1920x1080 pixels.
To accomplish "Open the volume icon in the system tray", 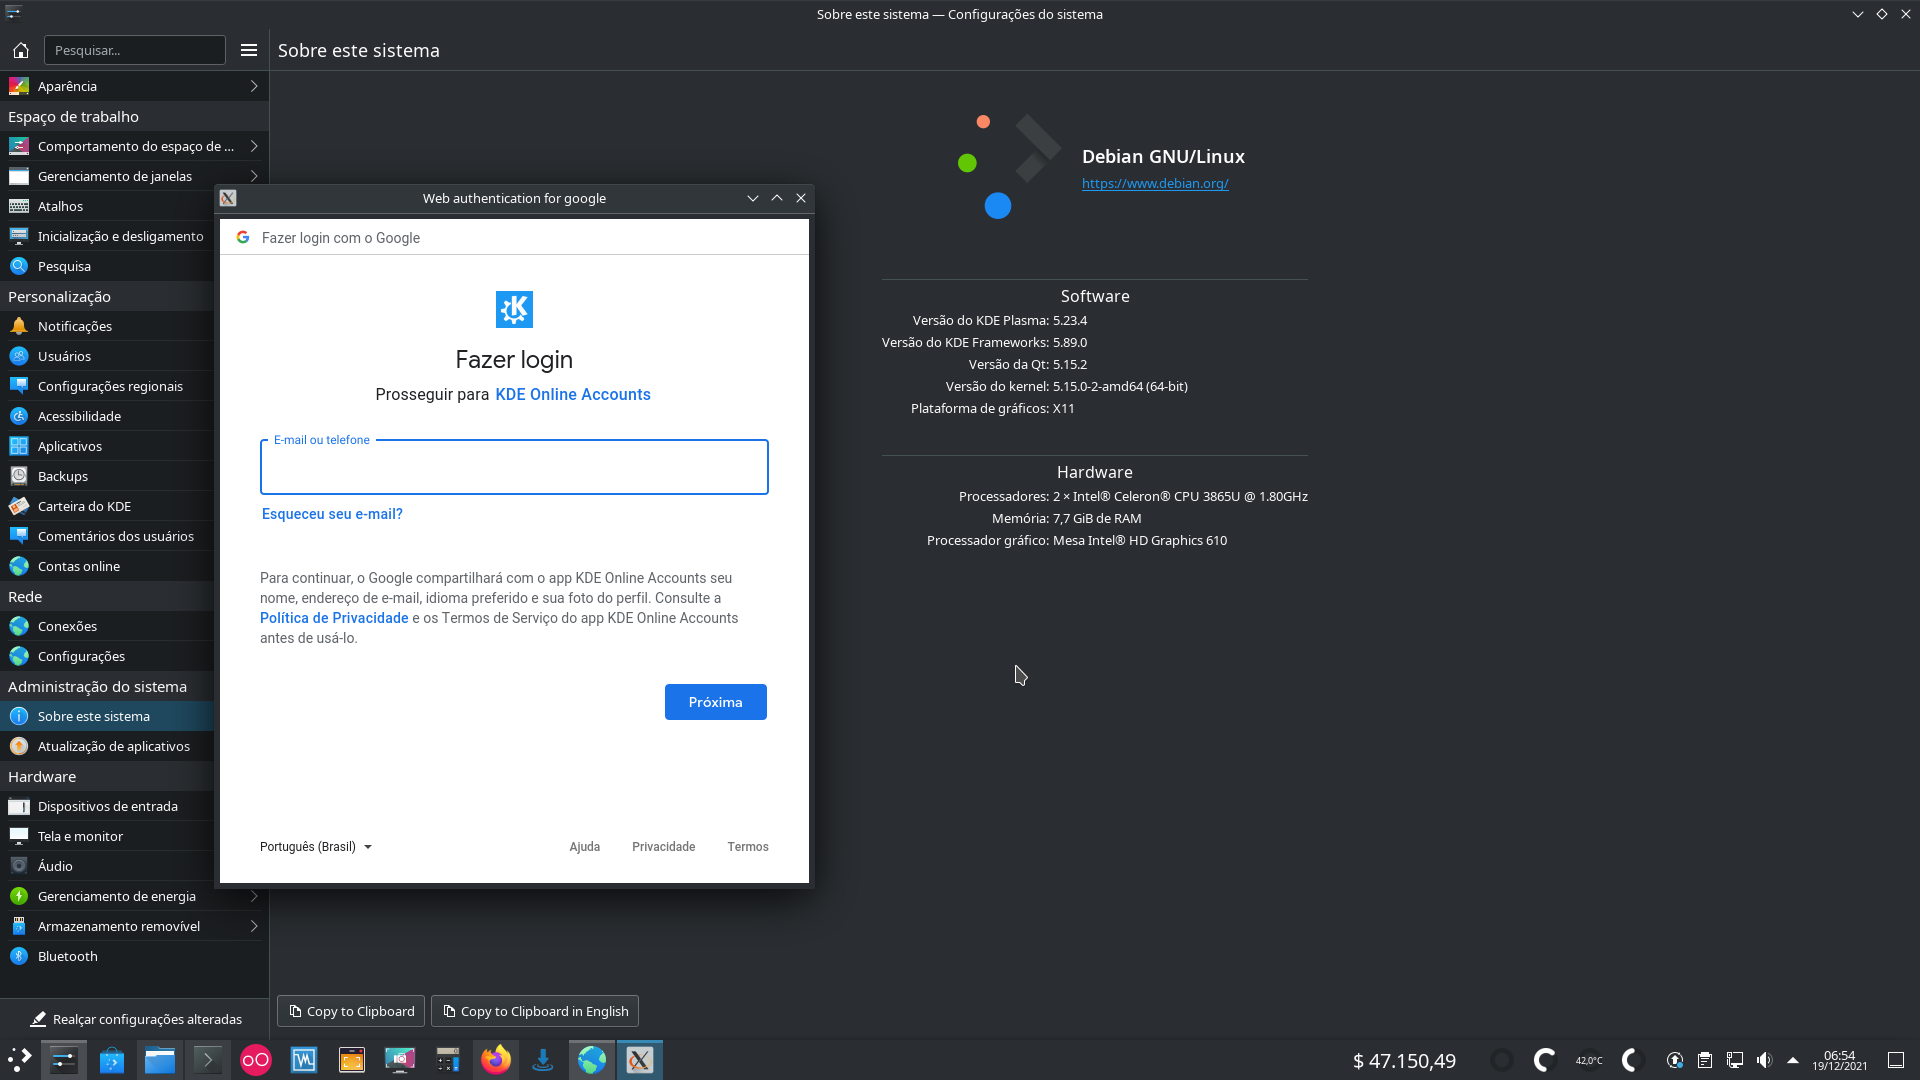I will 1764,1060.
